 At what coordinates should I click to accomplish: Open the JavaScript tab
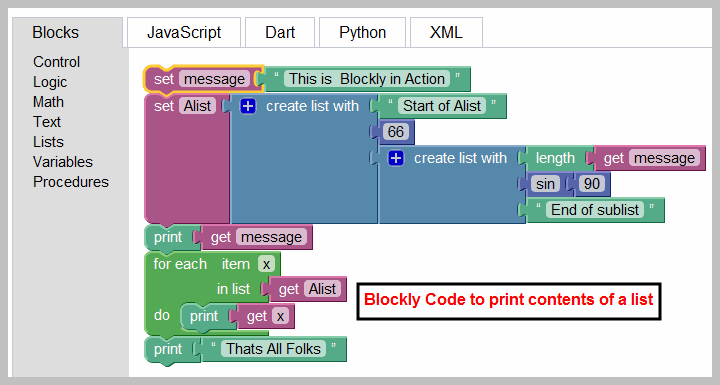click(x=184, y=33)
